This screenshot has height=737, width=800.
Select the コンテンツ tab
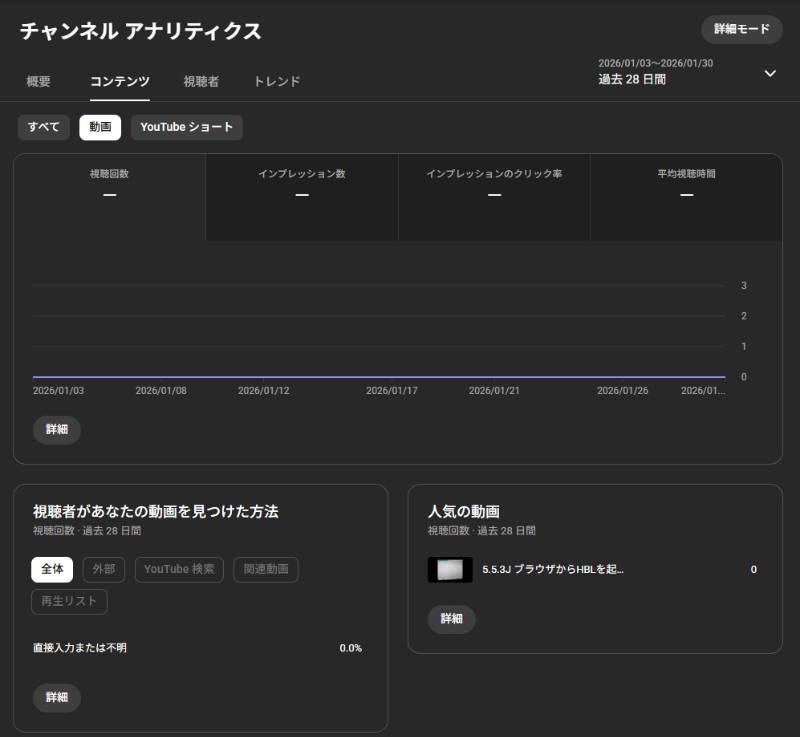coord(120,81)
